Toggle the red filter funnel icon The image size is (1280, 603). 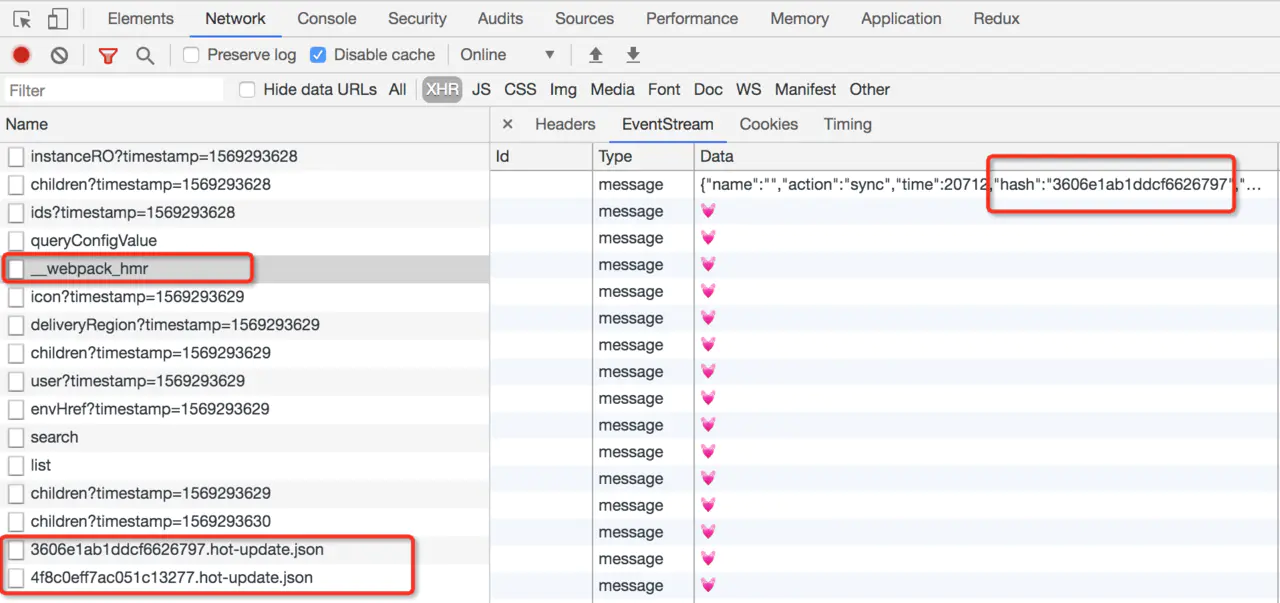[x=108, y=55]
